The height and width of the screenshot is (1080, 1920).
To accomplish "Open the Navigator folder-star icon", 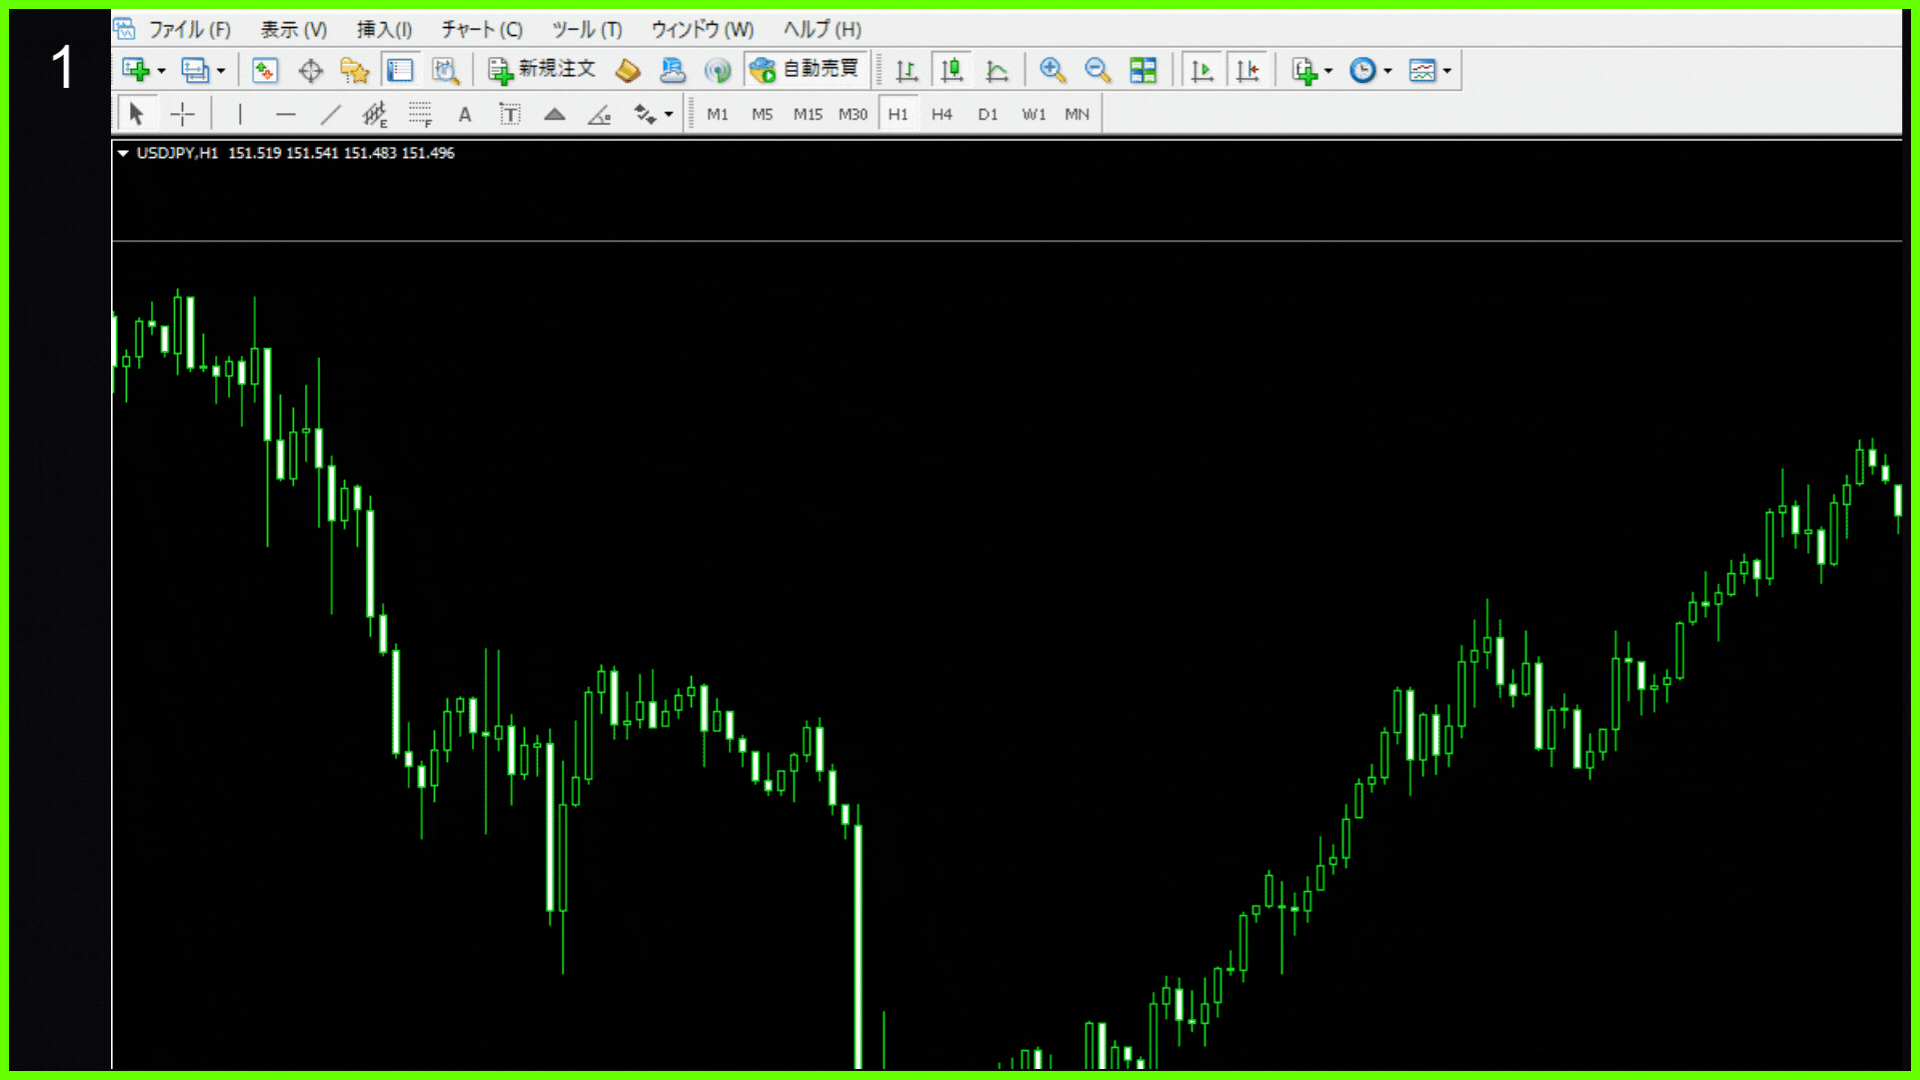I will pyautogui.click(x=354, y=70).
